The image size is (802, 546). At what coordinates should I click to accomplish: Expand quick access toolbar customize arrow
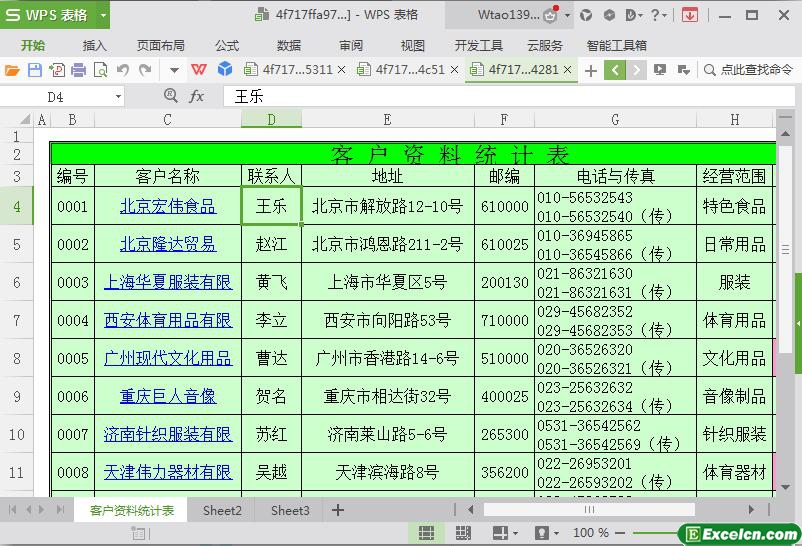coord(174,70)
